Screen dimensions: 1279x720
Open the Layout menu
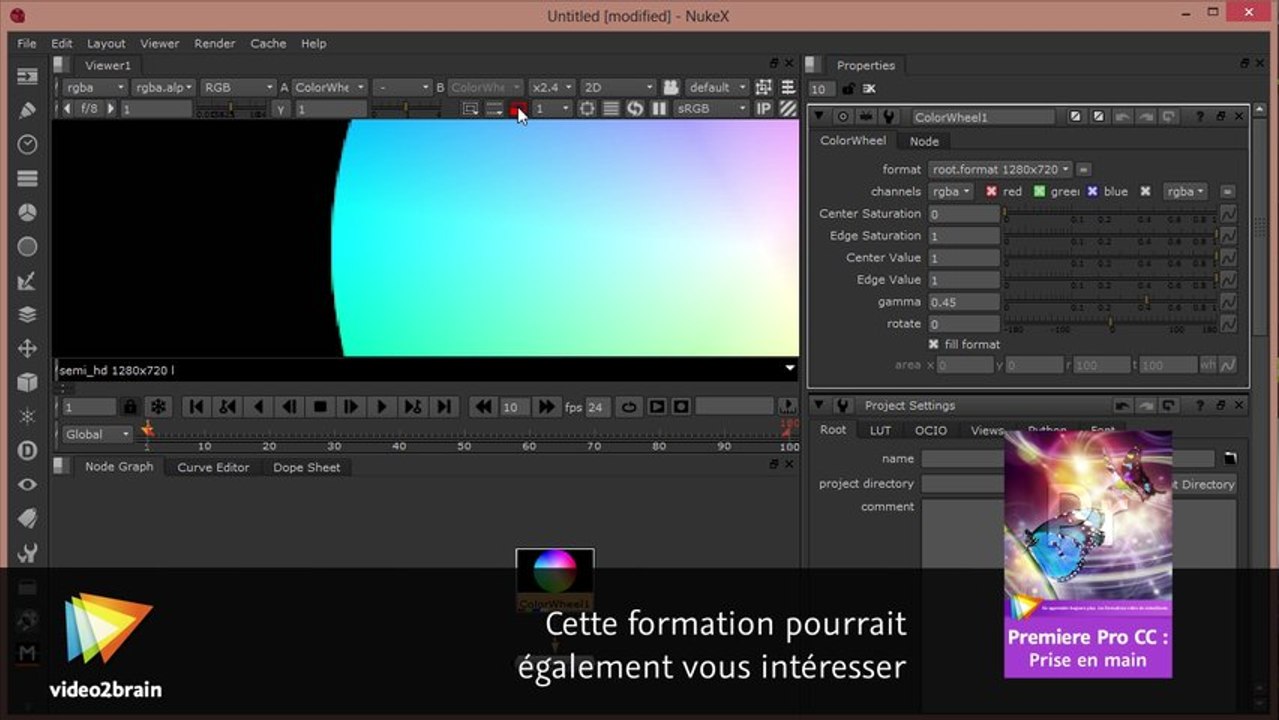coord(106,43)
